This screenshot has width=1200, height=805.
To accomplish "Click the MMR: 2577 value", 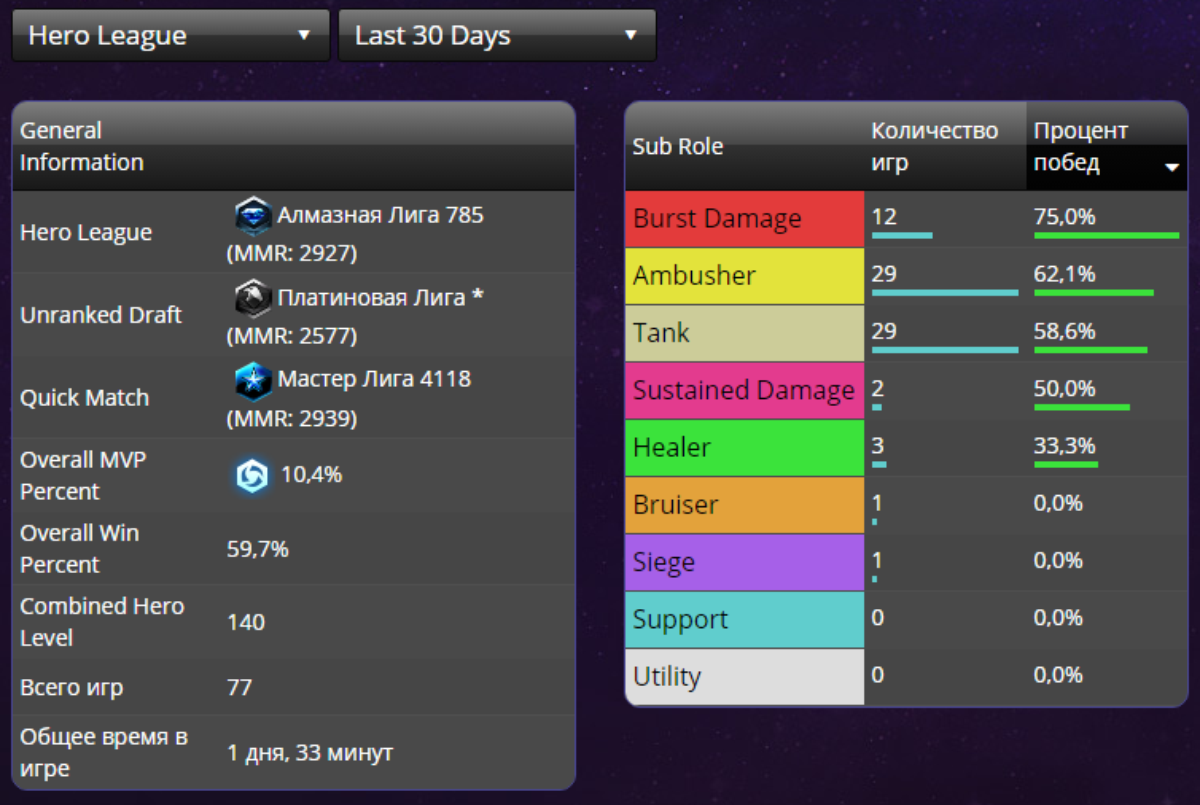I will coord(292,336).
